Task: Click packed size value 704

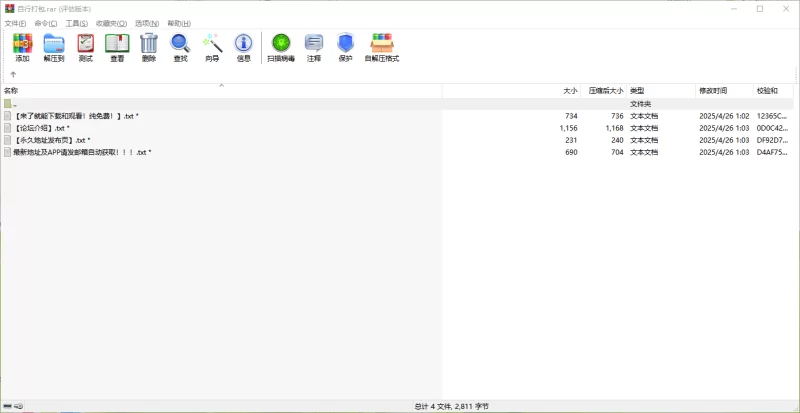Action: [x=617, y=152]
